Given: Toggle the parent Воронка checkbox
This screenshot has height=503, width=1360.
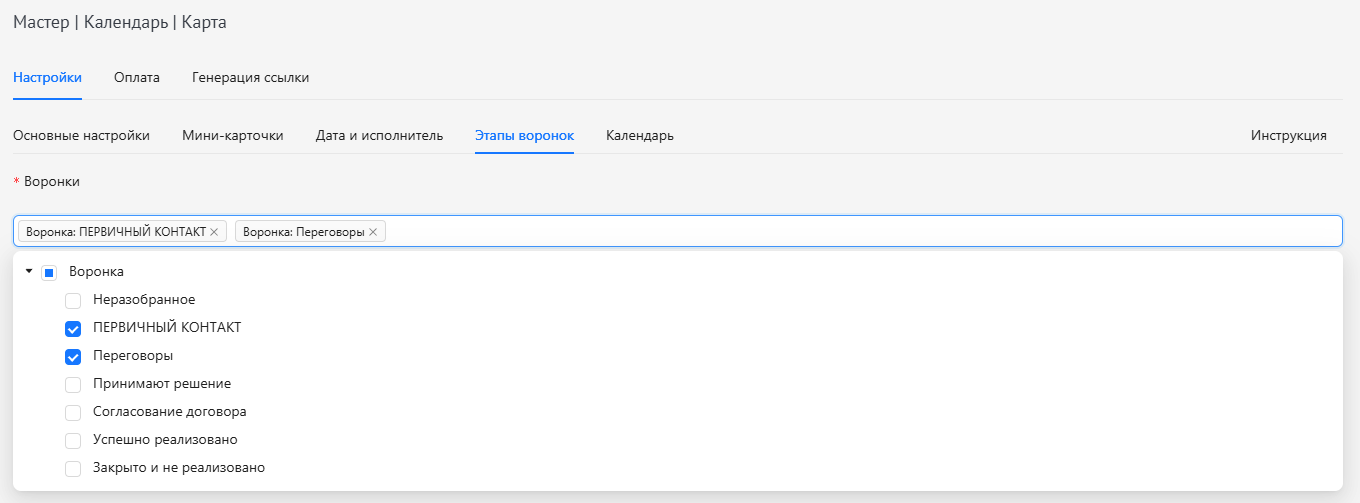Looking at the screenshot, I should 49,272.
